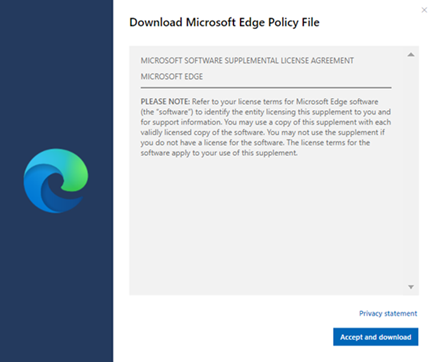Viewport: 435px width, 362px height.
Task: Click the line beginning '(the "software") to identify'
Action: click(265, 112)
